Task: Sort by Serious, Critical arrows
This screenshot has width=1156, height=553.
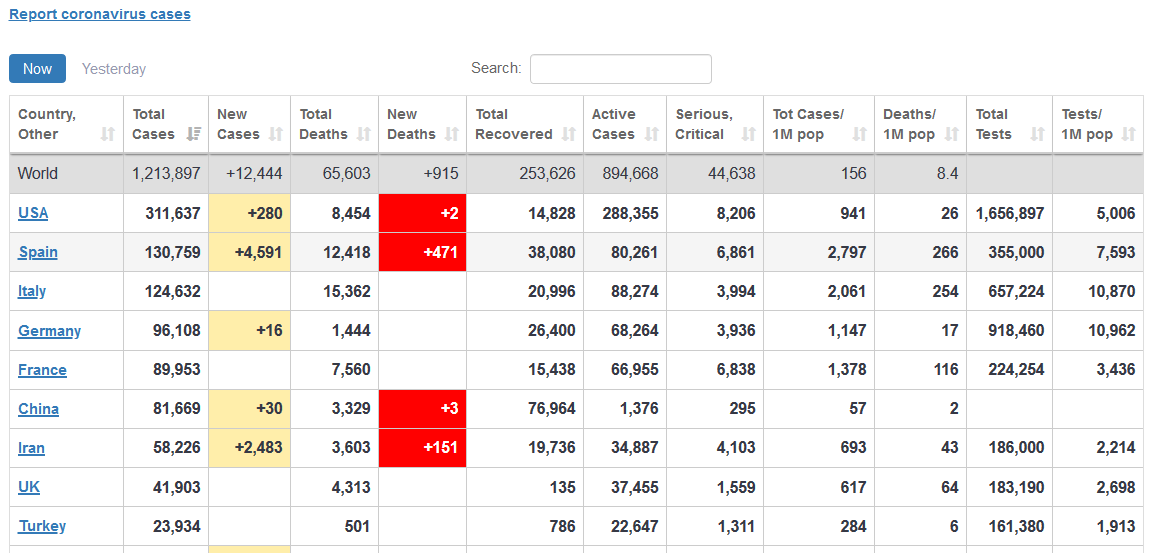Action: coord(749,134)
